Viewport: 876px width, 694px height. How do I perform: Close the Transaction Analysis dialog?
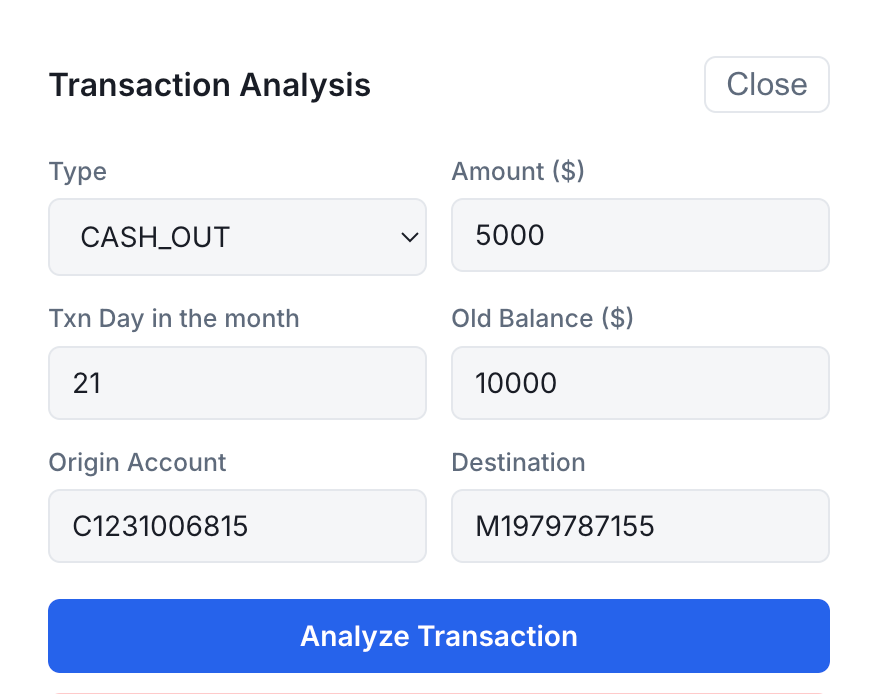pyautogui.click(x=766, y=84)
